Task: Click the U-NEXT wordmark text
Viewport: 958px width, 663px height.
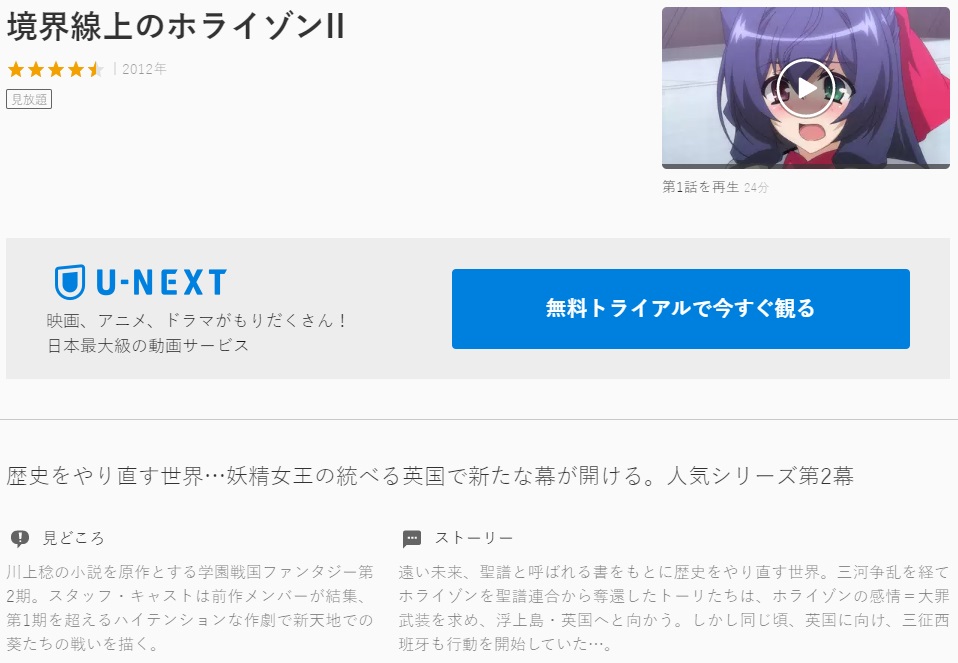Action: click(x=161, y=282)
